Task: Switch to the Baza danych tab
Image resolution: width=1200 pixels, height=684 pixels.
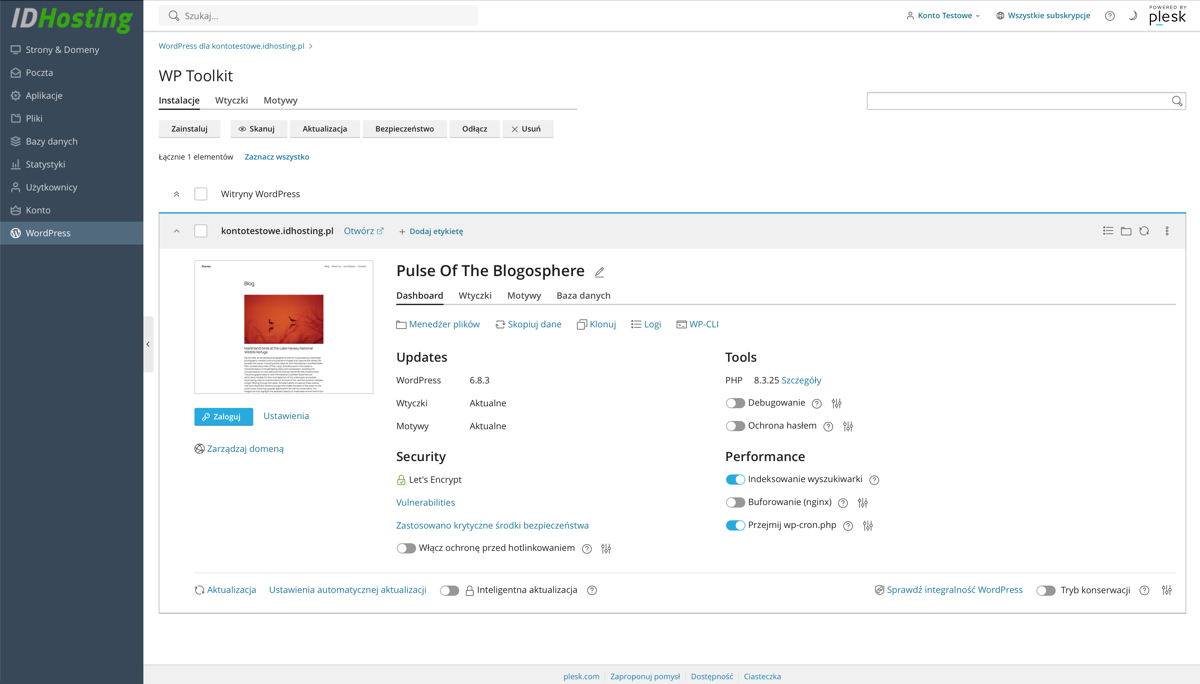Action: pos(583,296)
